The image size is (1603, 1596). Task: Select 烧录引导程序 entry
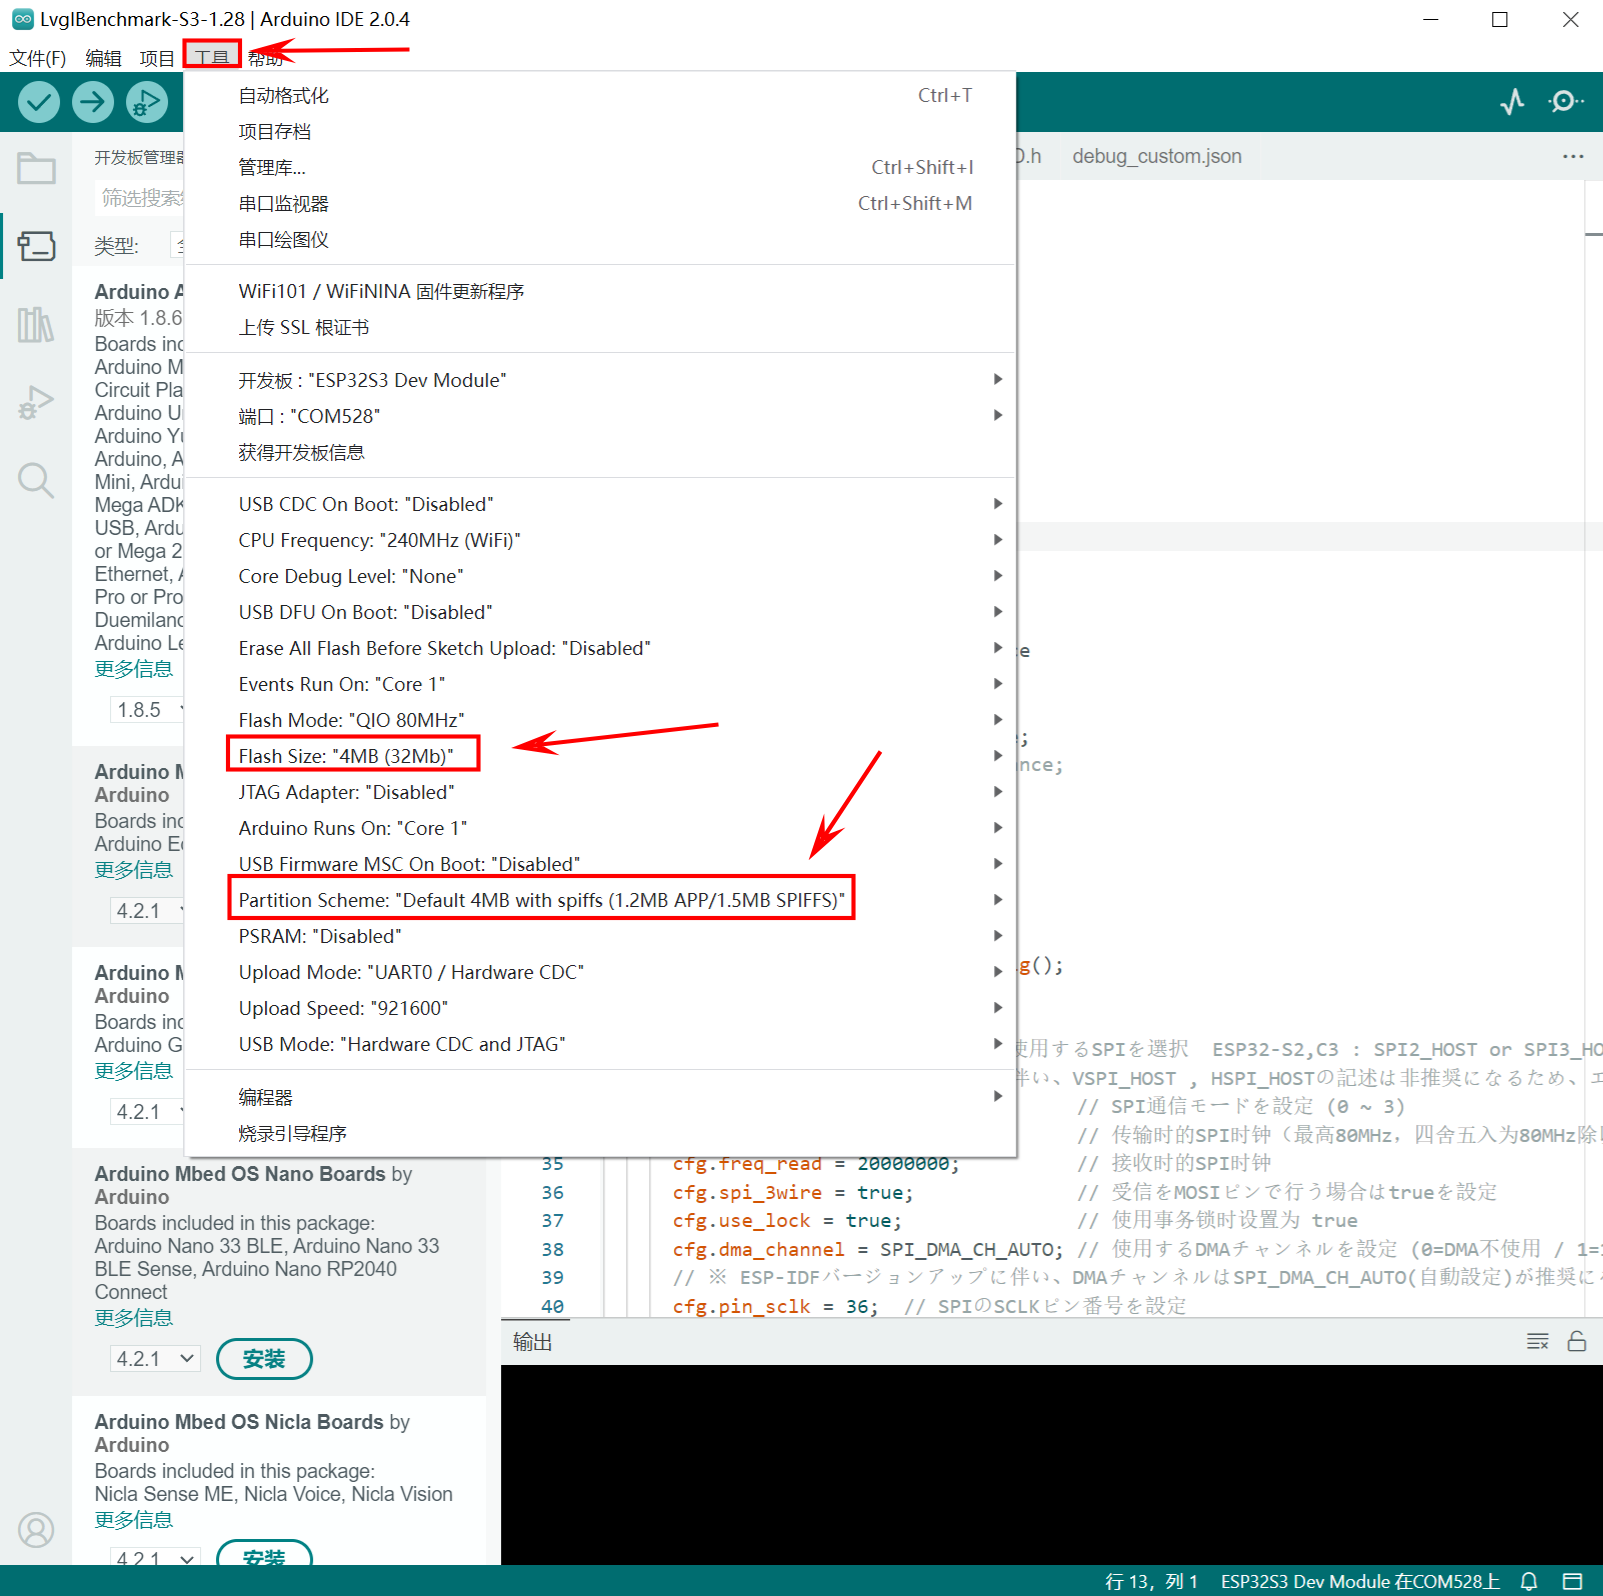pos(600,1133)
